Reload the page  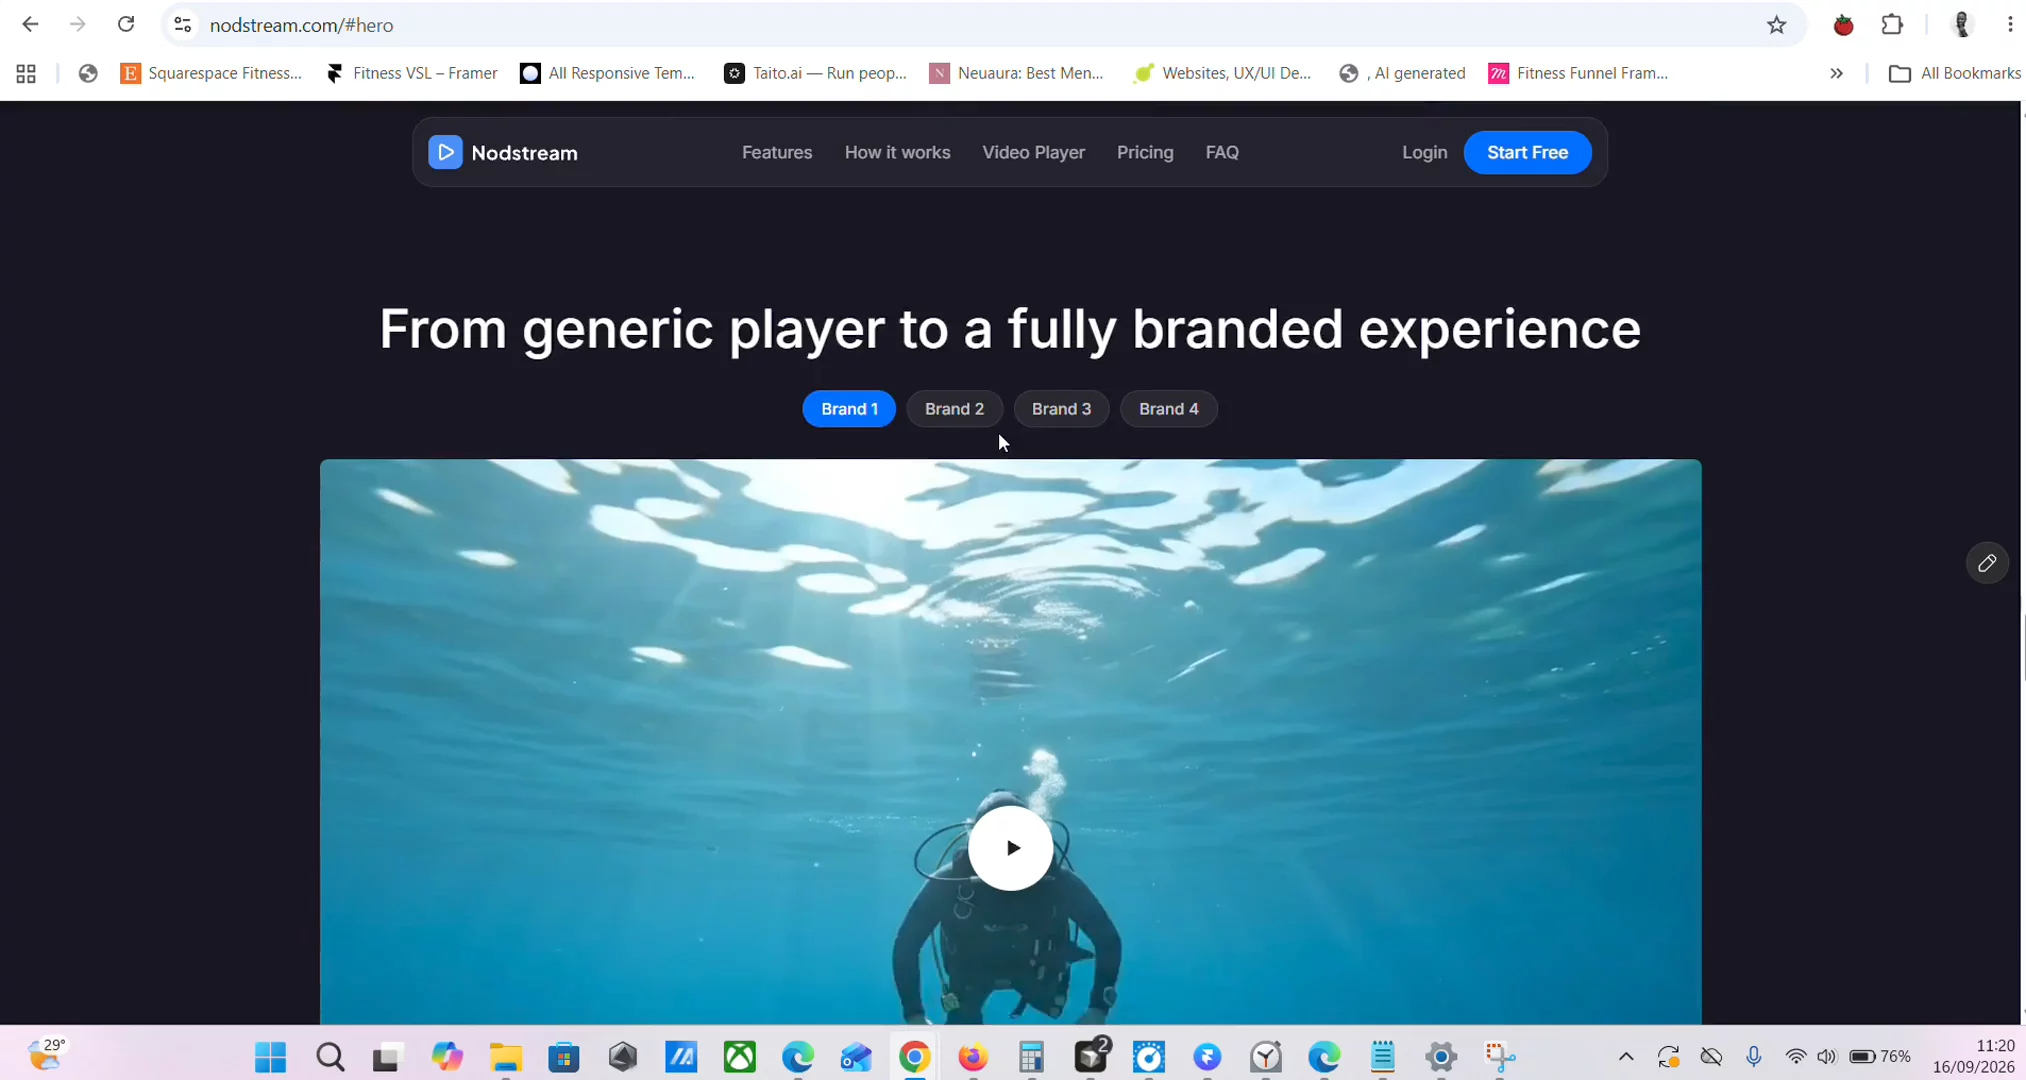tap(126, 24)
